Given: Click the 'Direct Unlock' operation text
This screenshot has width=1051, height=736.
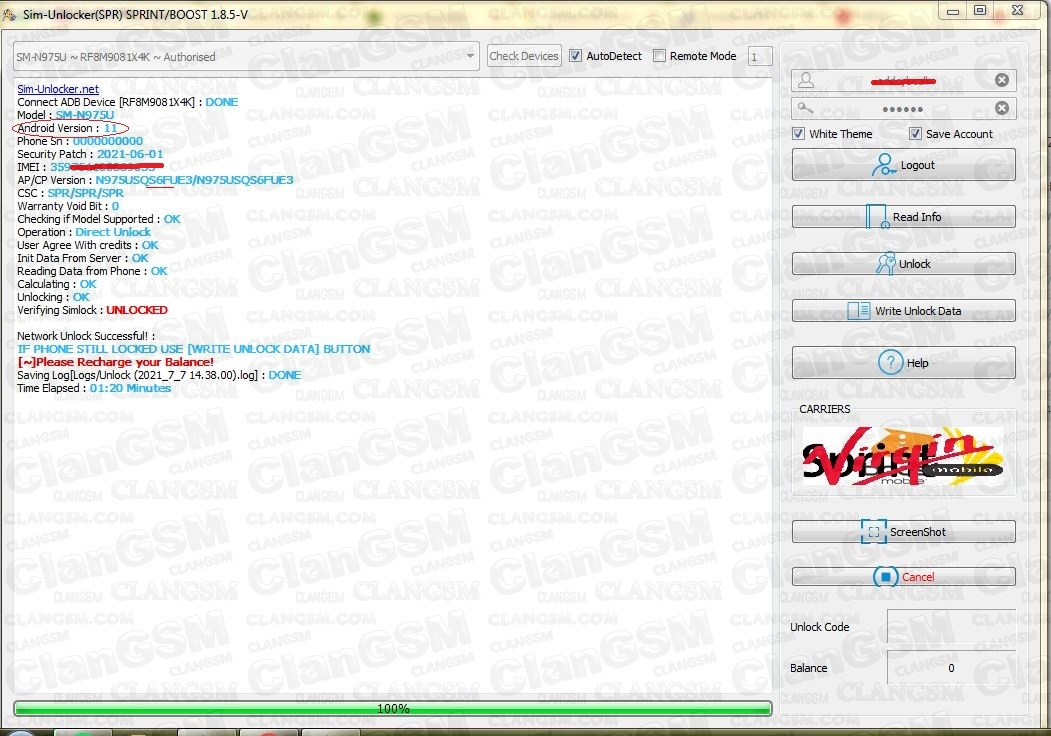Looking at the screenshot, I should pyautogui.click(x=113, y=232).
